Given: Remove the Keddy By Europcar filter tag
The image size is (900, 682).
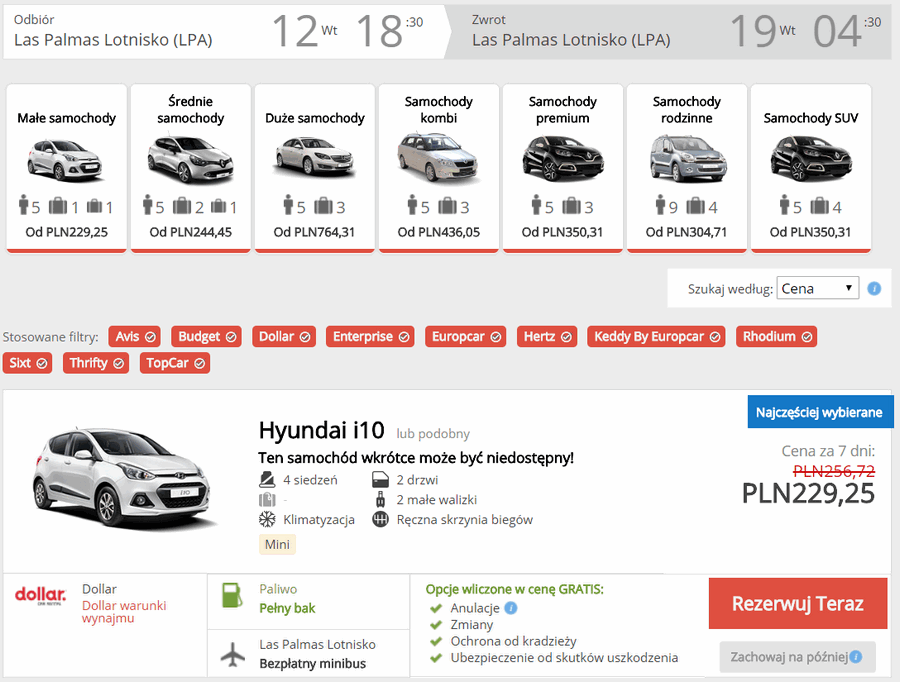Looking at the screenshot, I should tap(656, 336).
